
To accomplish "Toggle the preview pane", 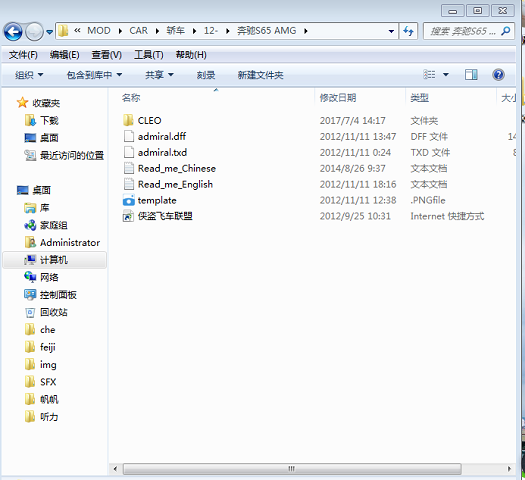I will [471, 75].
